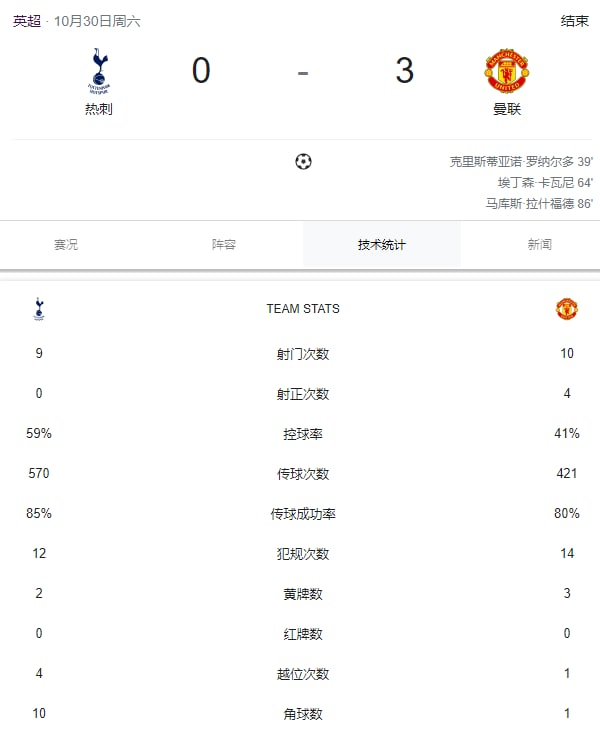This screenshot has width=600, height=743.
Task: Click the 角球数 stat label
Action: tap(303, 714)
